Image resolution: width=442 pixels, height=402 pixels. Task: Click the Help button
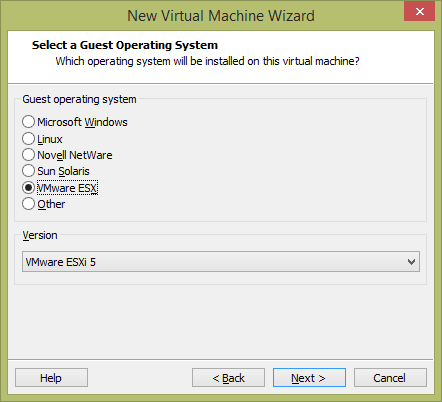pos(51,378)
